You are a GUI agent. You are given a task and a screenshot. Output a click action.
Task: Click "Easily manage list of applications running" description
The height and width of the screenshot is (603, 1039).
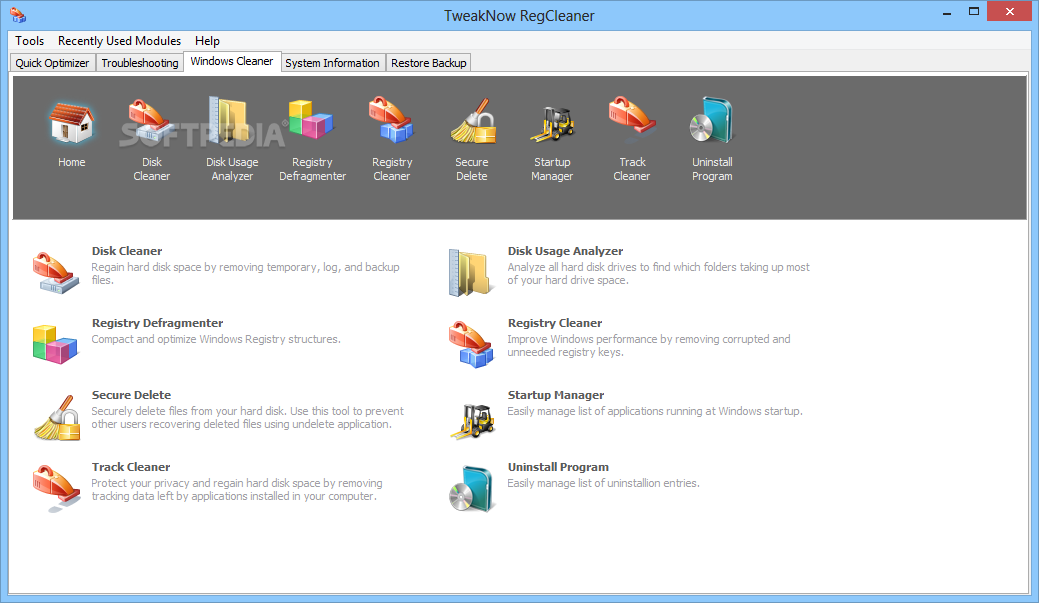655,411
